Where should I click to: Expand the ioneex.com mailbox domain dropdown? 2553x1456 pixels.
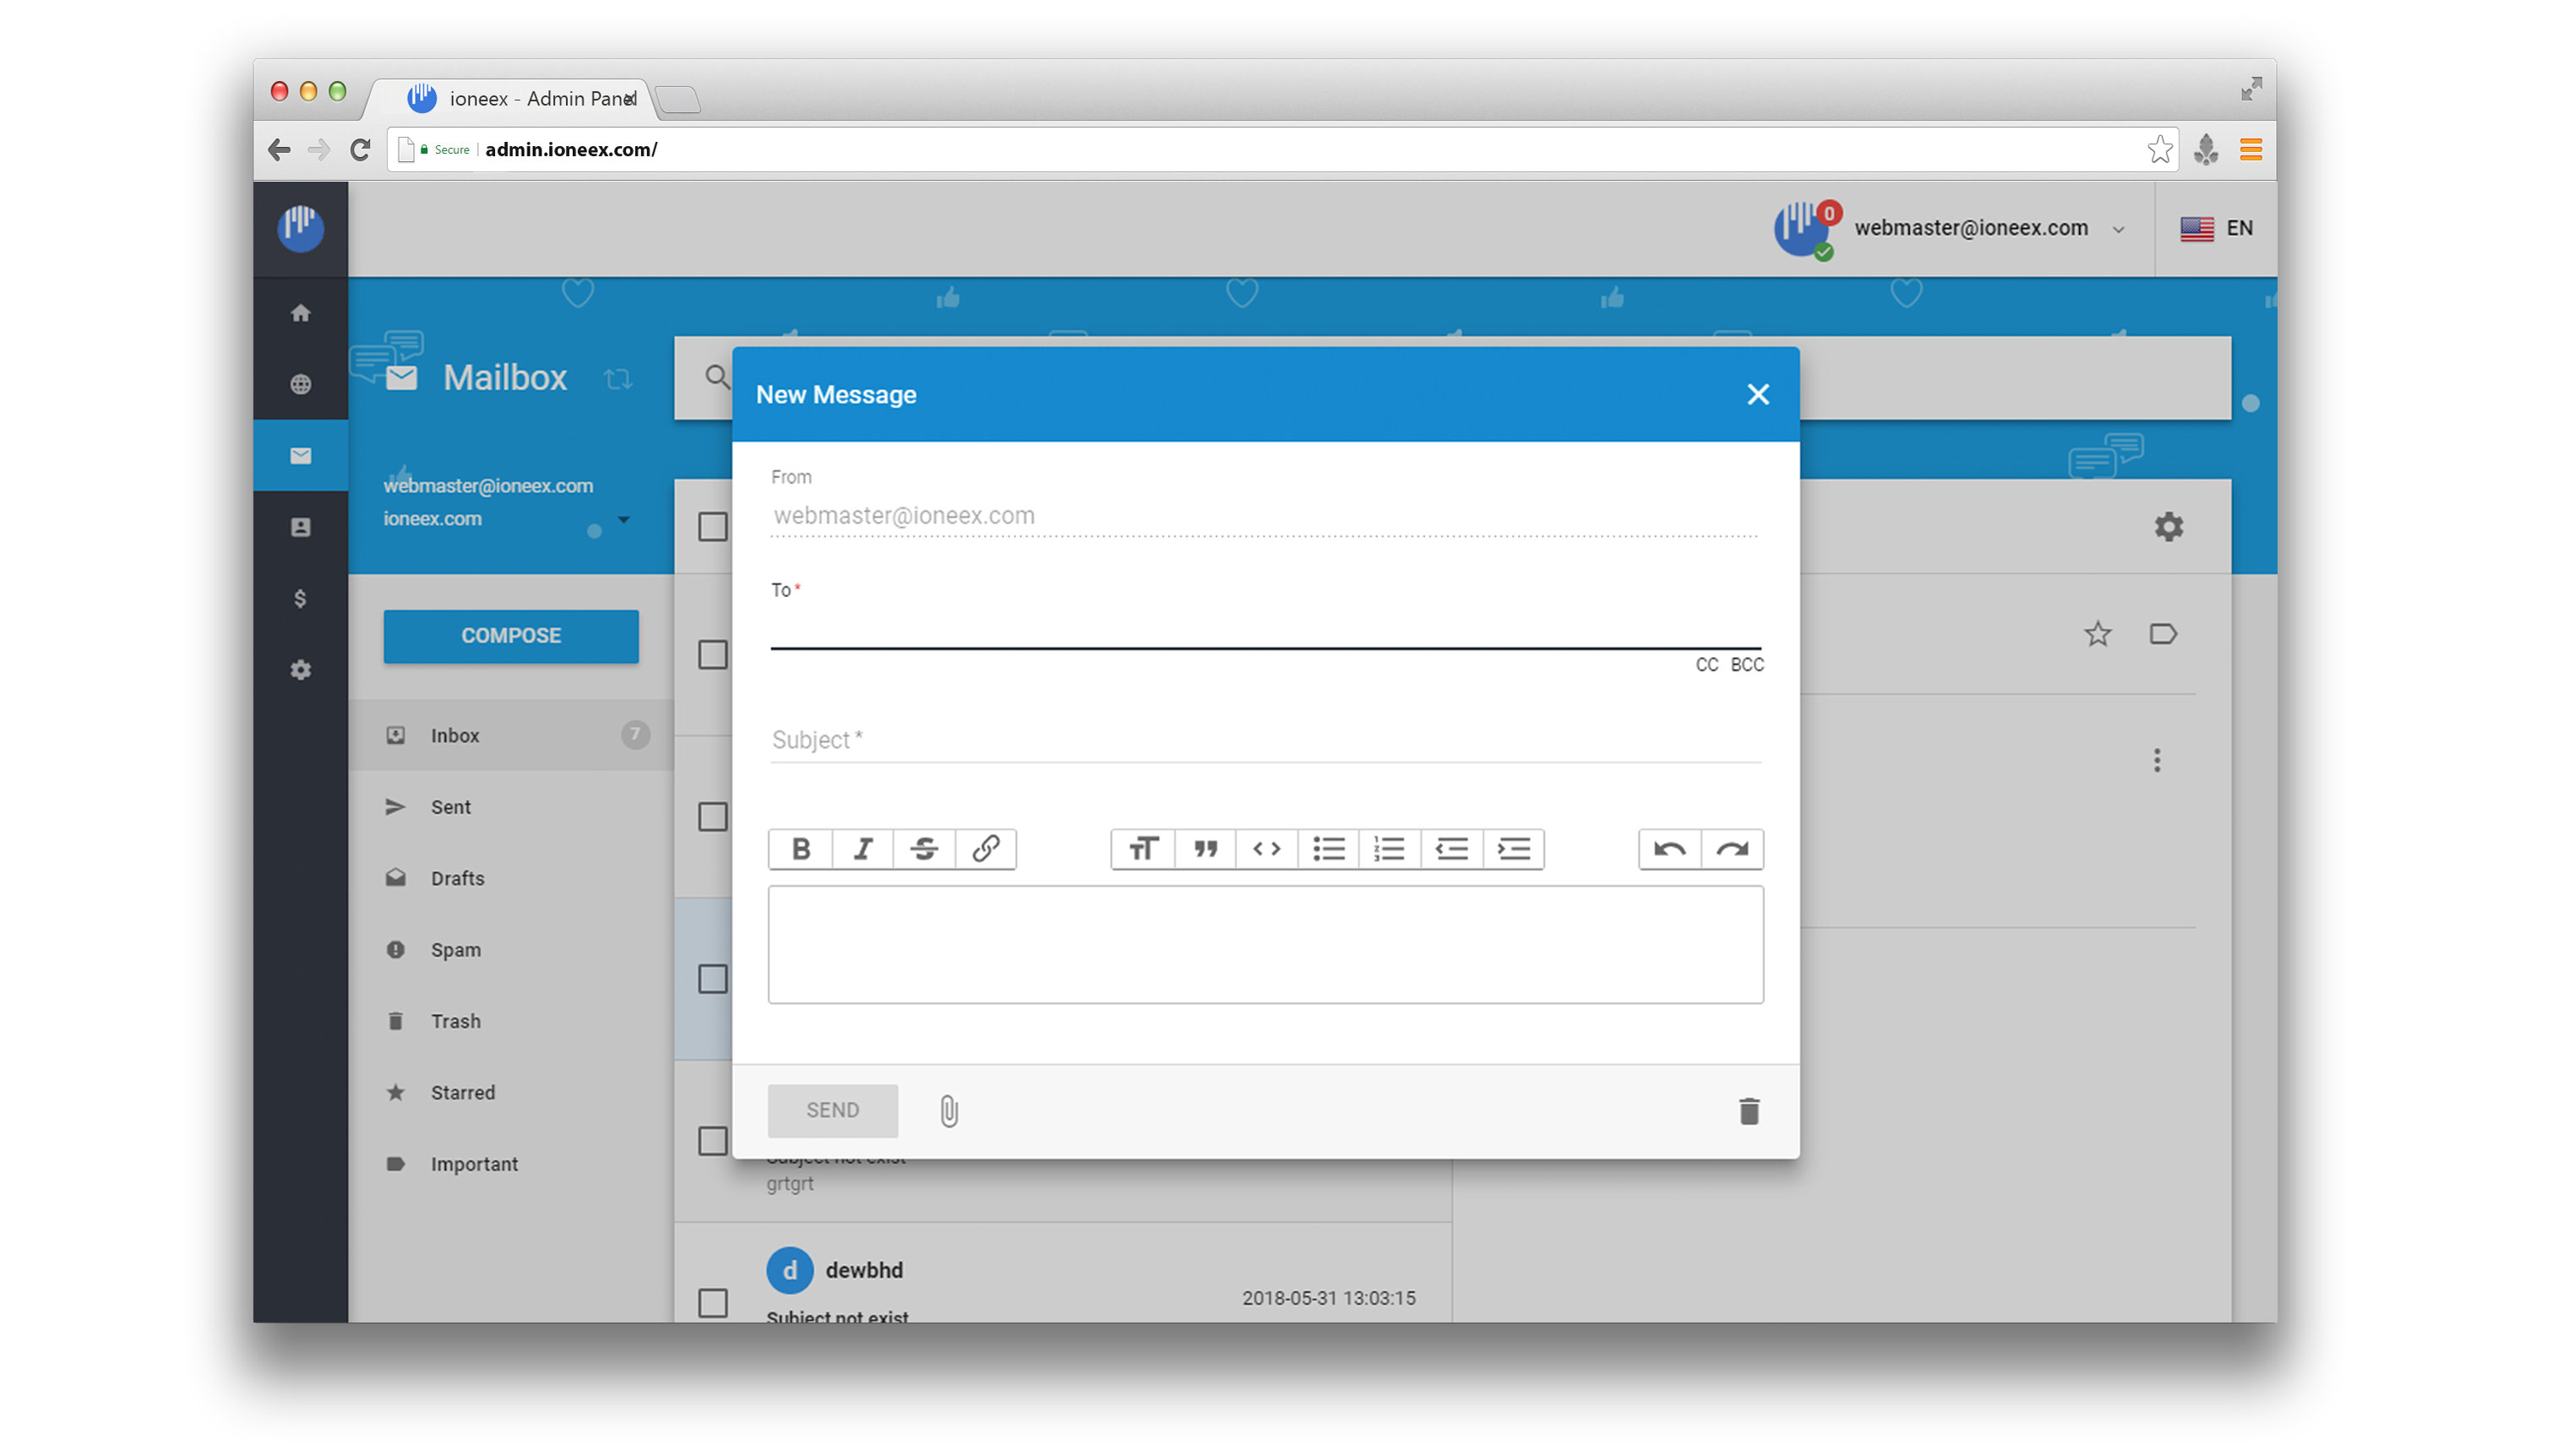click(623, 519)
